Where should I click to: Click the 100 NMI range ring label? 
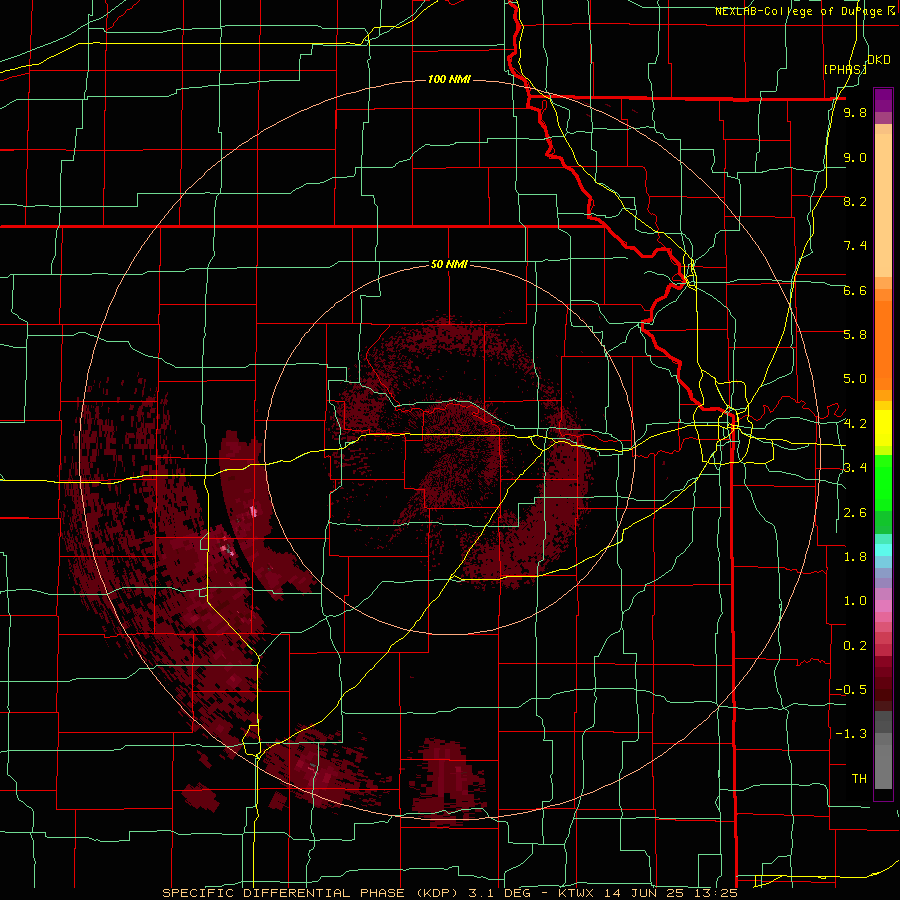tap(449, 79)
